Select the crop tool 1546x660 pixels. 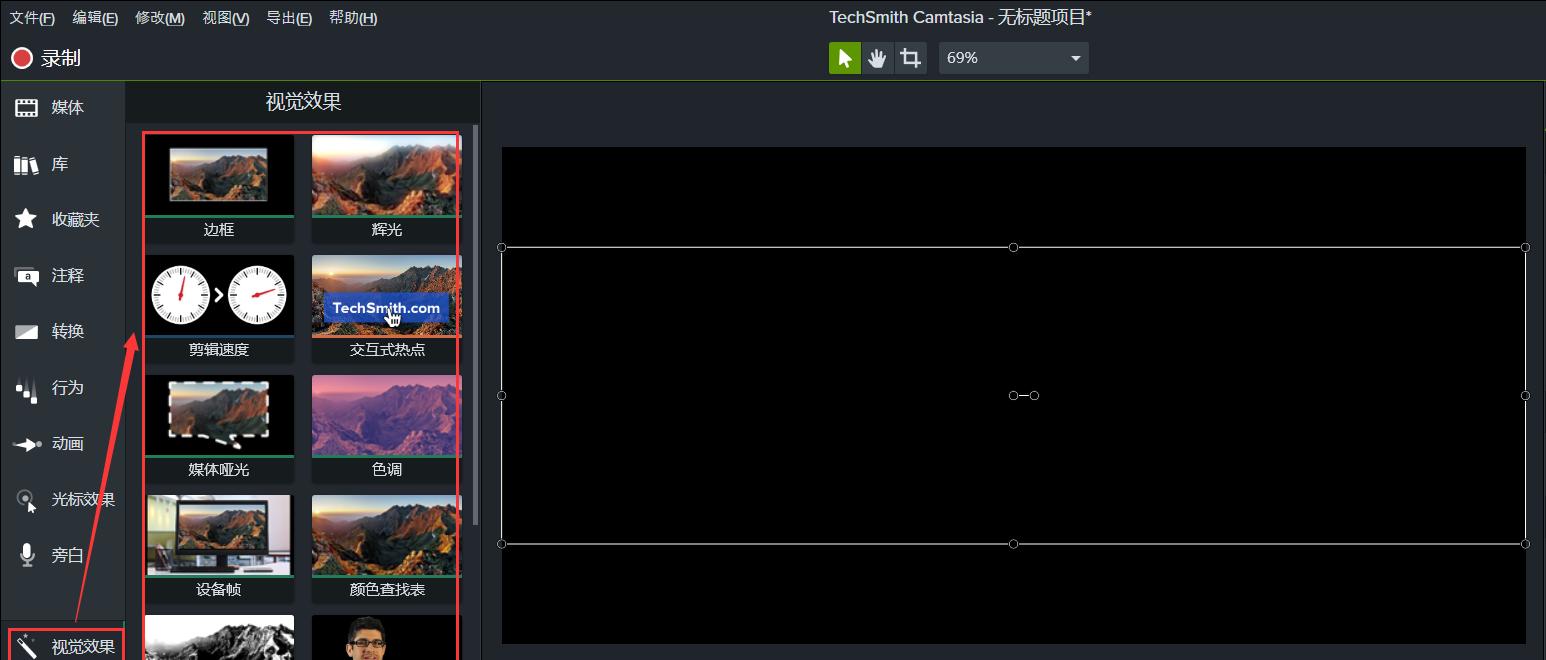coord(910,58)
